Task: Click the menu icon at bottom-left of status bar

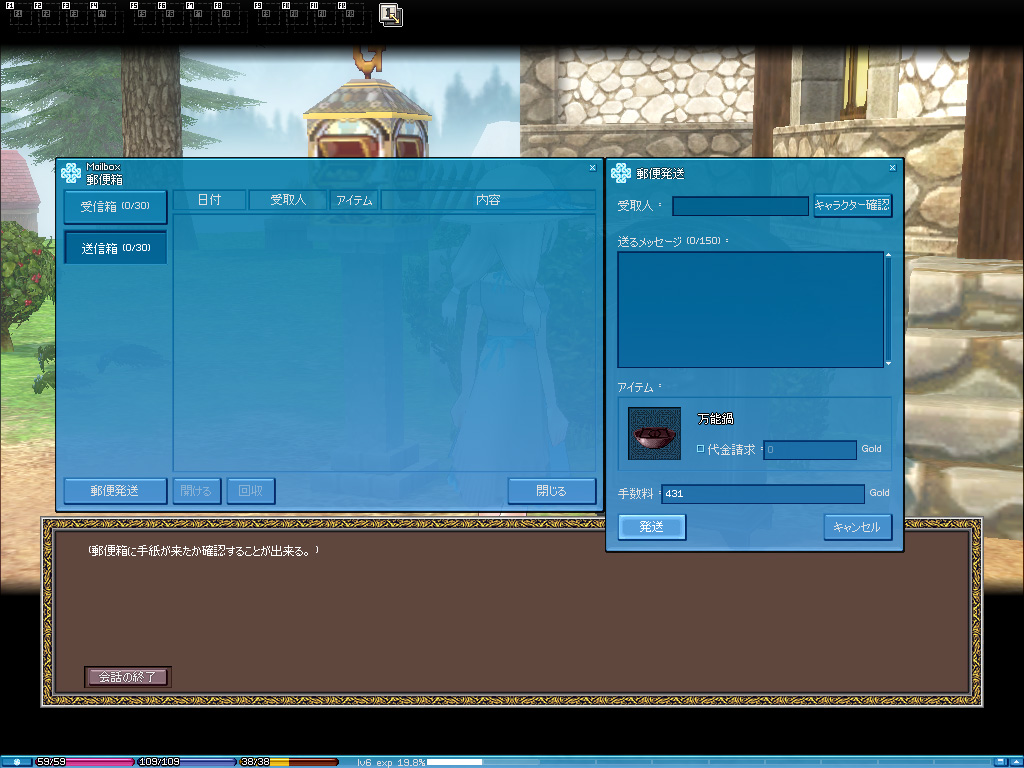Action: pyautogui.click(x=16, y=762)
